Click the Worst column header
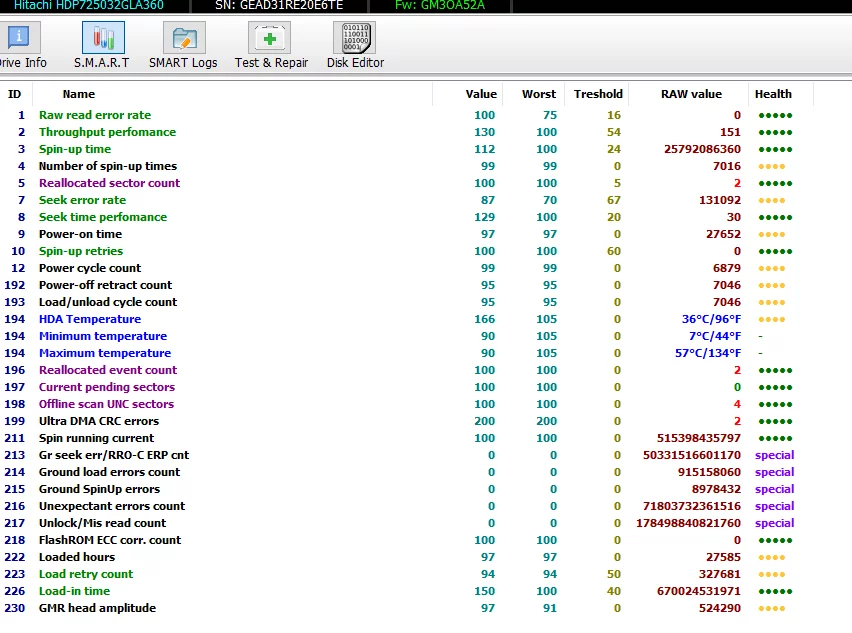Viewport: 852px width, 633px height. point(539,94)
